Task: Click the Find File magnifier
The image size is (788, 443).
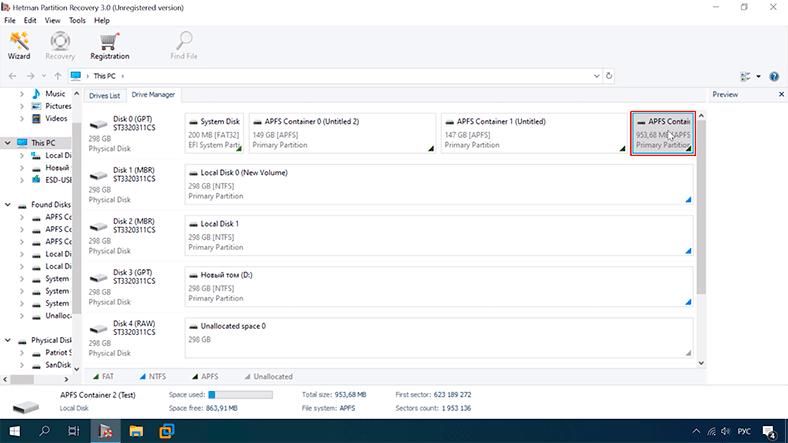Action: pos(184,46)
